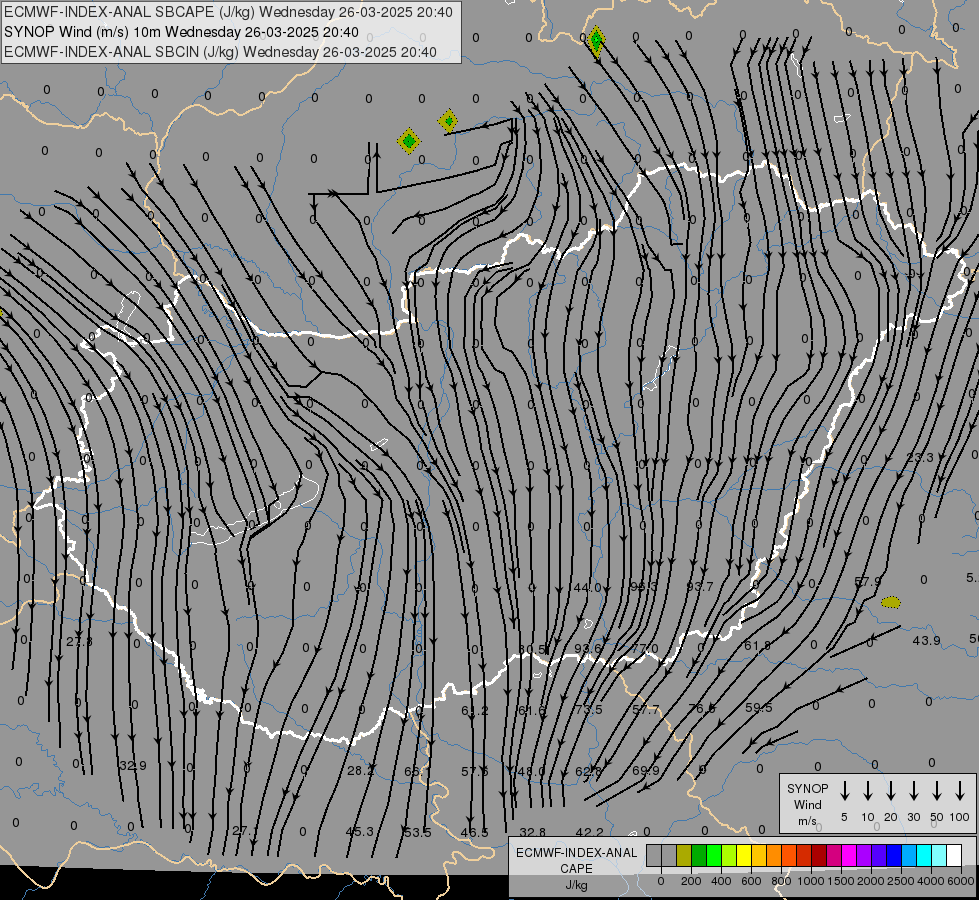The height and width of the screenshot is (900, 979).
Task: Click the map value 27.3
Action: (x=79, y=642)
